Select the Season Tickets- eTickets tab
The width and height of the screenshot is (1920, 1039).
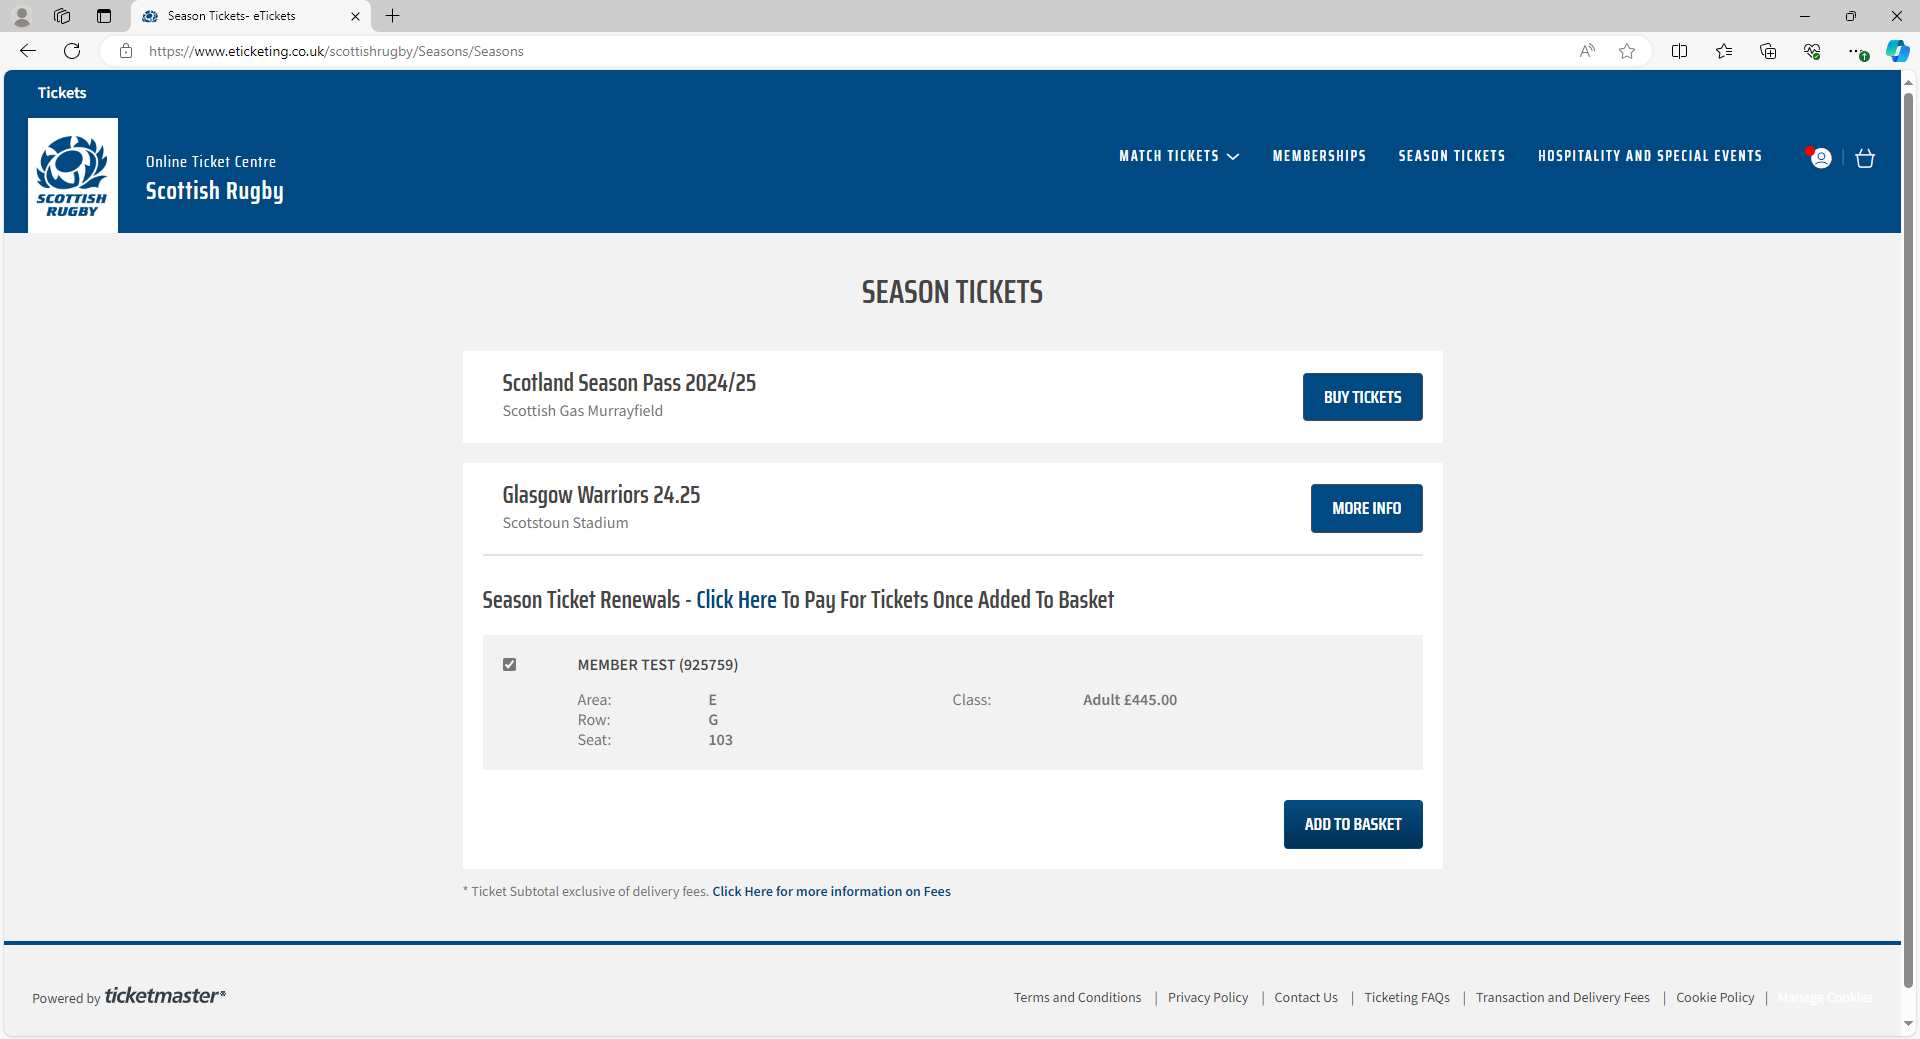point(250,16)
